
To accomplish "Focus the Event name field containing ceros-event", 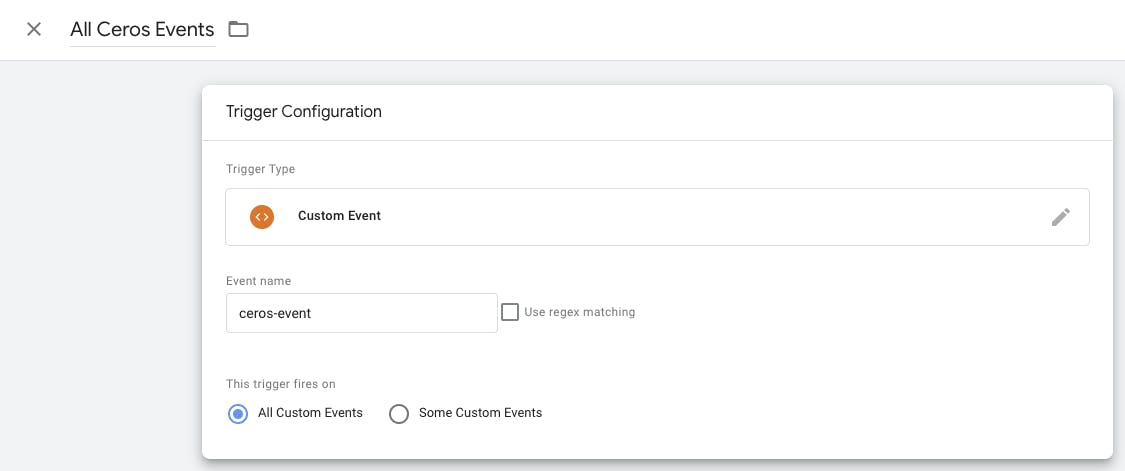I will 361,313.
